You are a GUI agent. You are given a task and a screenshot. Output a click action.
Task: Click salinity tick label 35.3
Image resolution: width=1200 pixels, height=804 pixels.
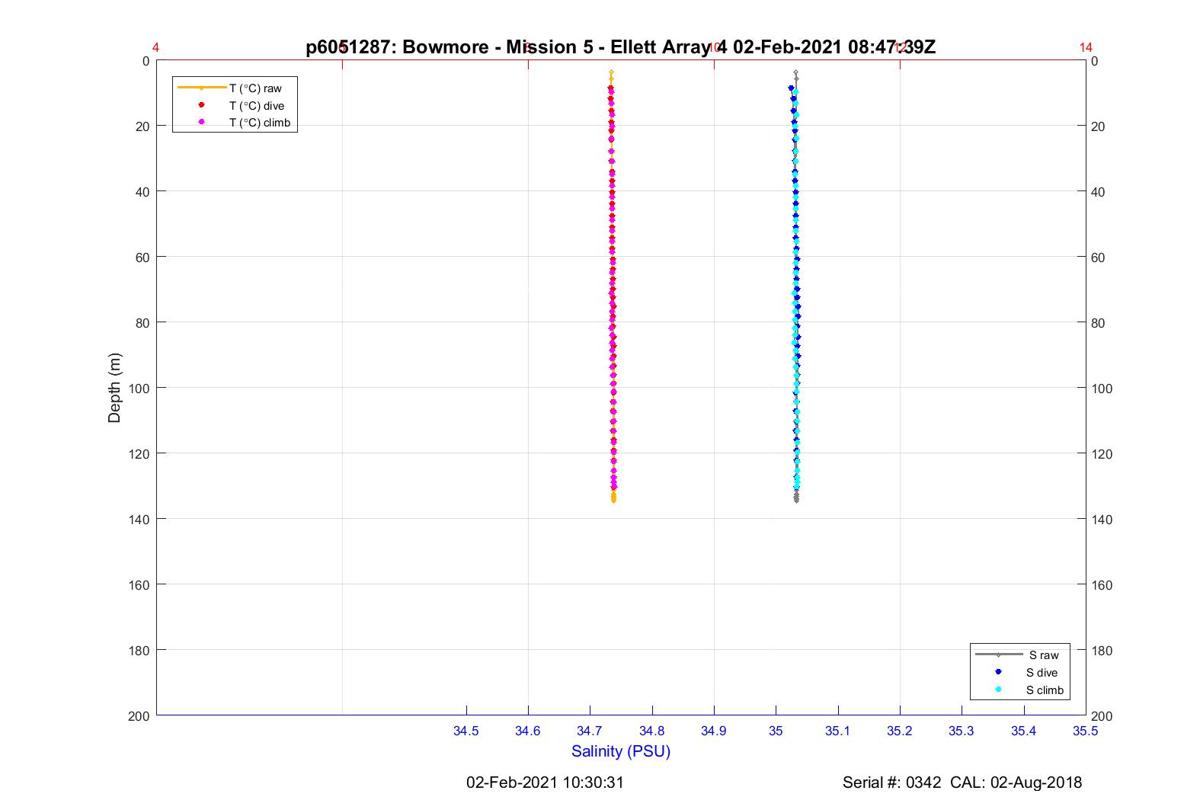962,731
